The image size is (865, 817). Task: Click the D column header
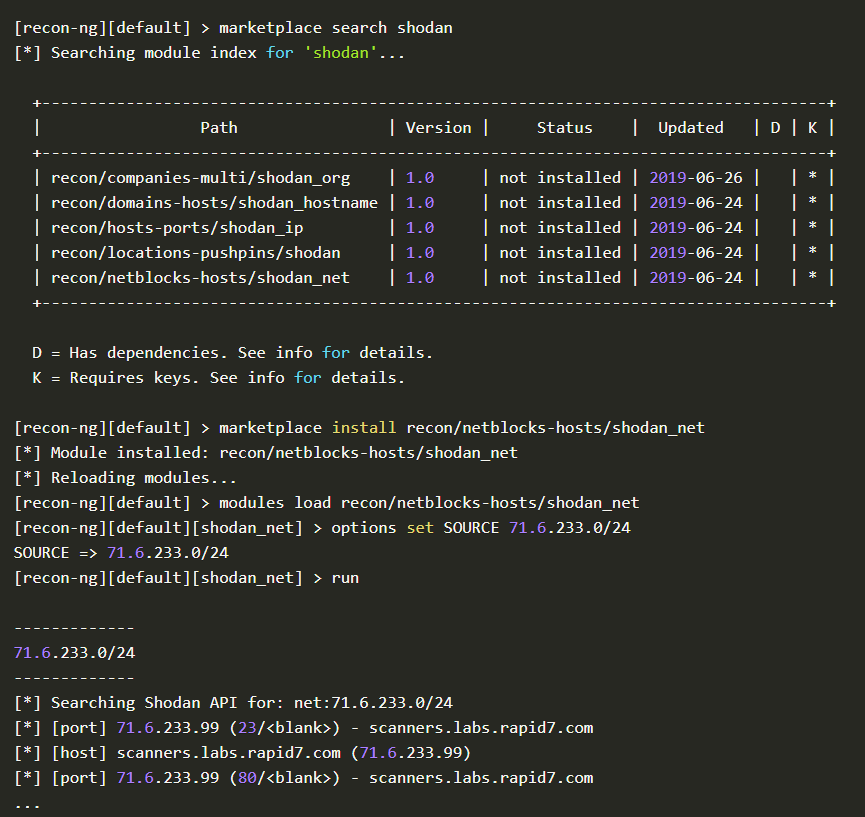(x=775, y=128)
